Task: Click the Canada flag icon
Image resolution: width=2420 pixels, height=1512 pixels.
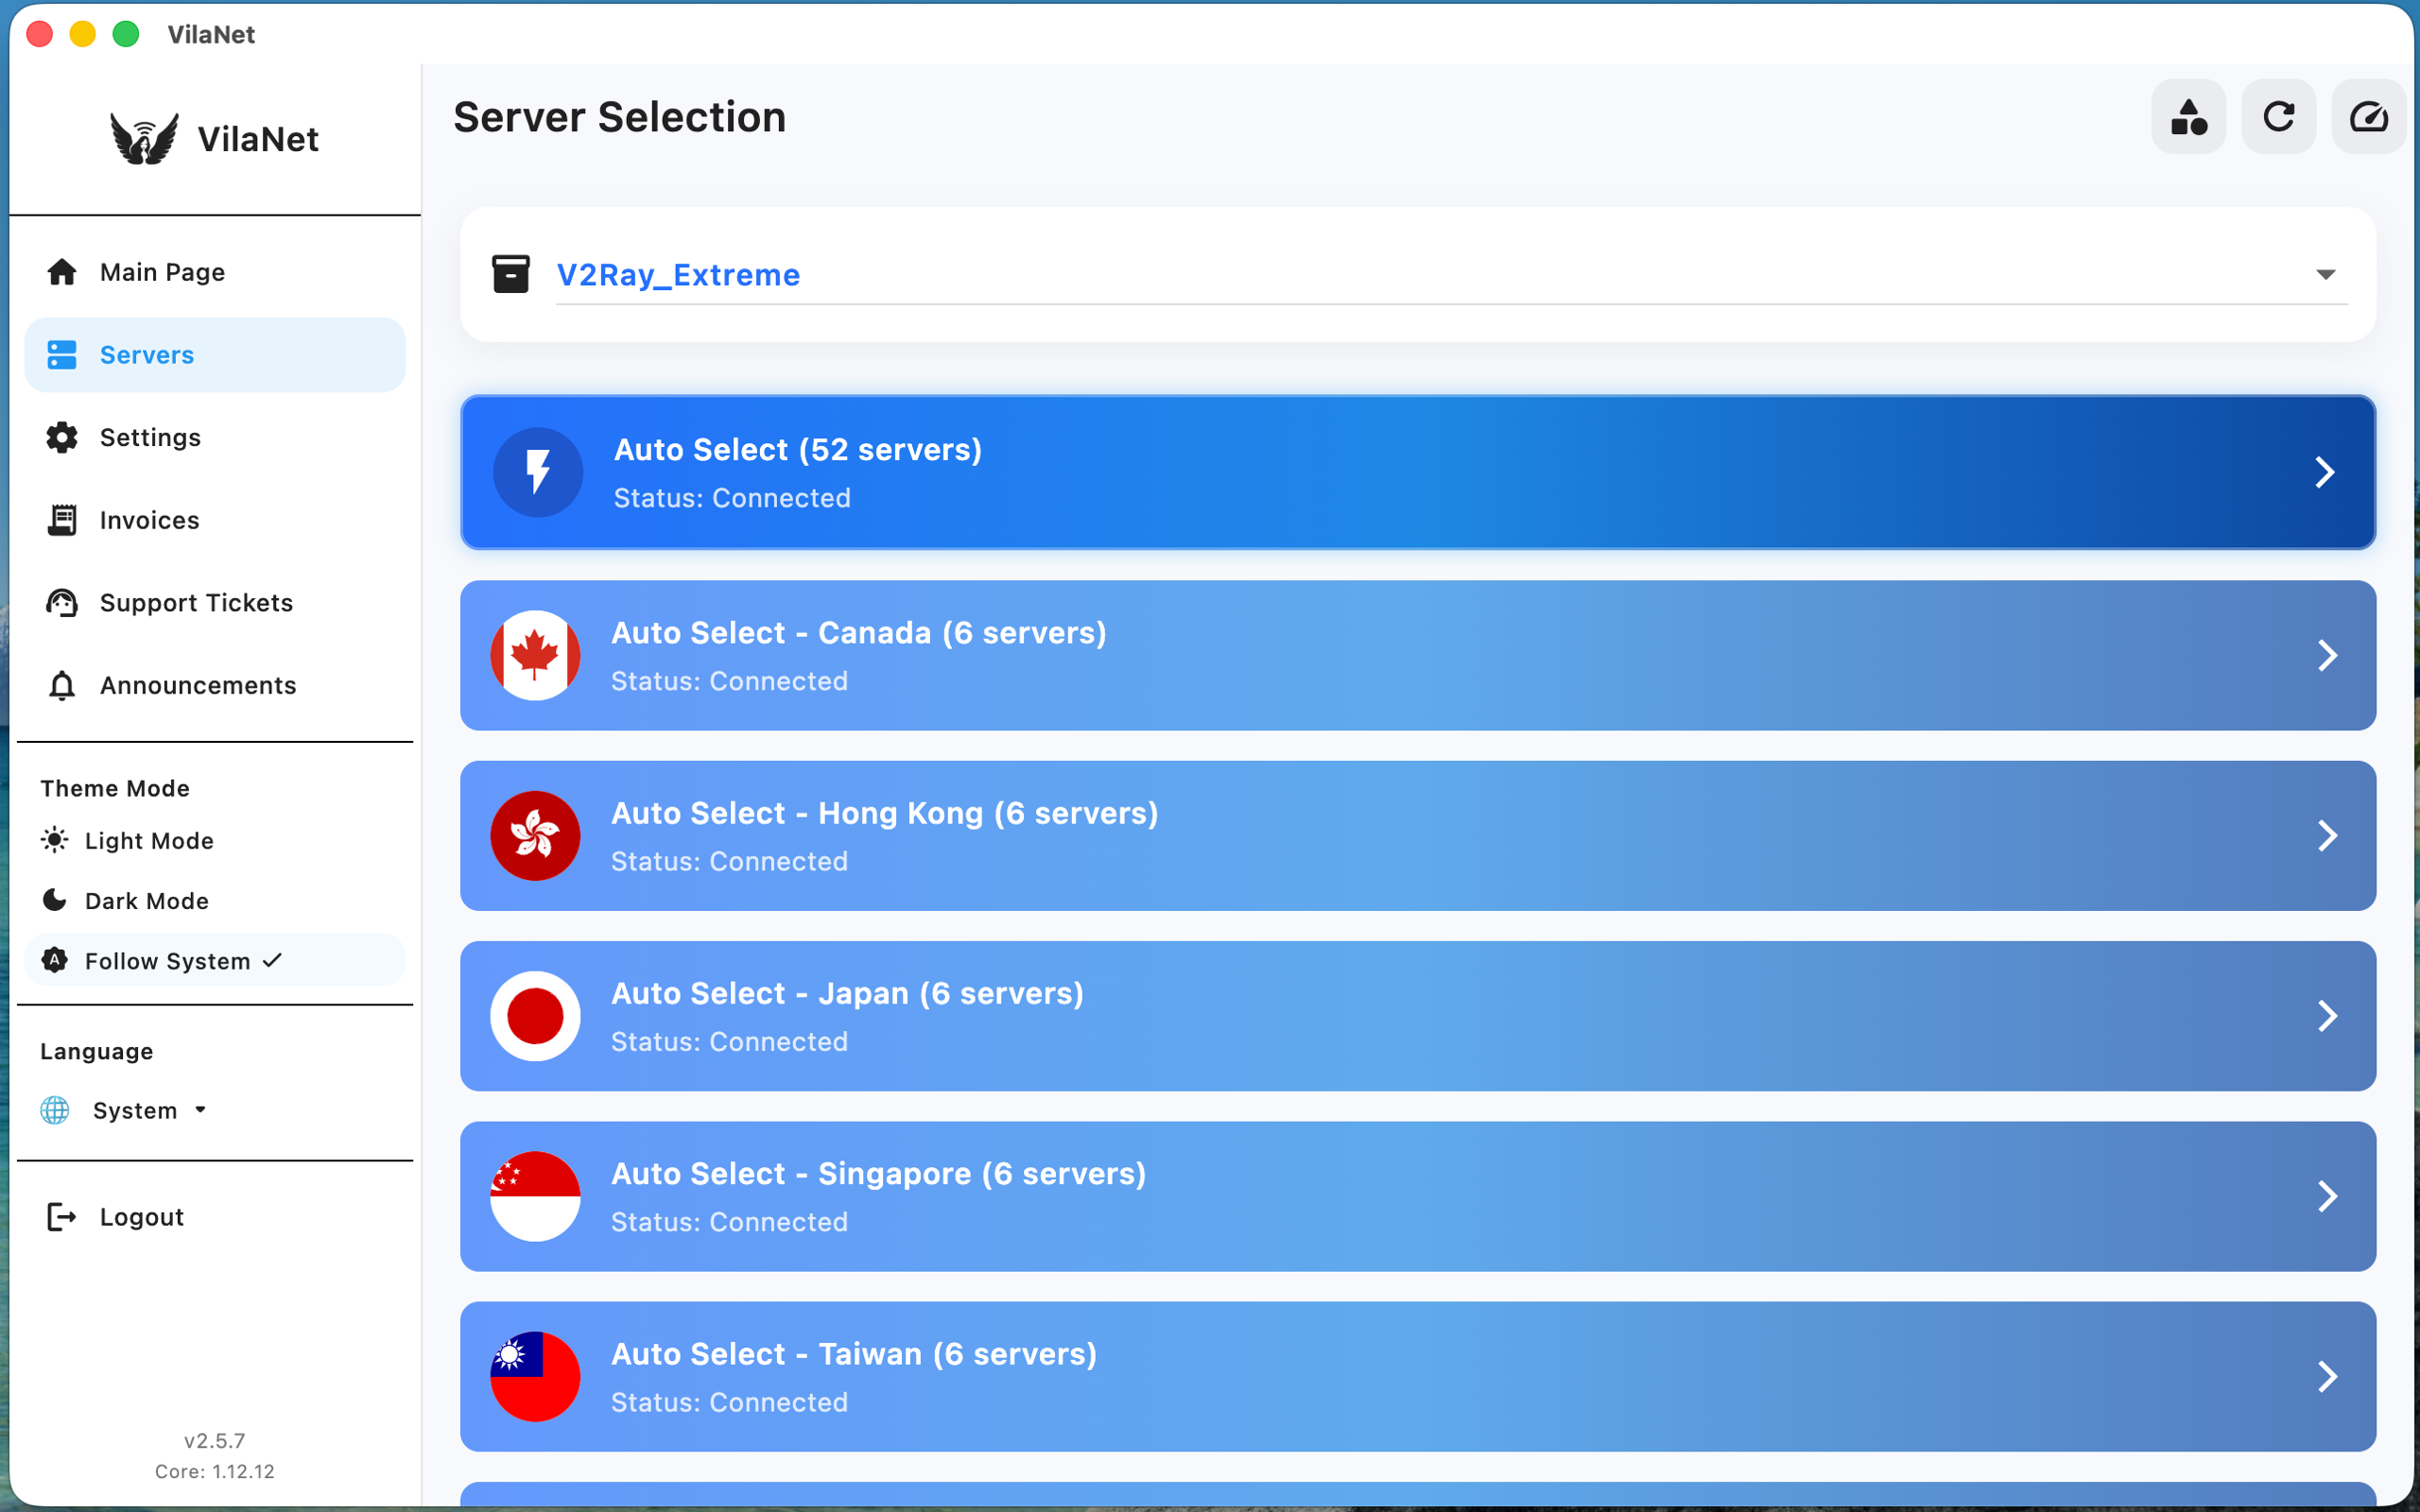Action: point(535,655)
